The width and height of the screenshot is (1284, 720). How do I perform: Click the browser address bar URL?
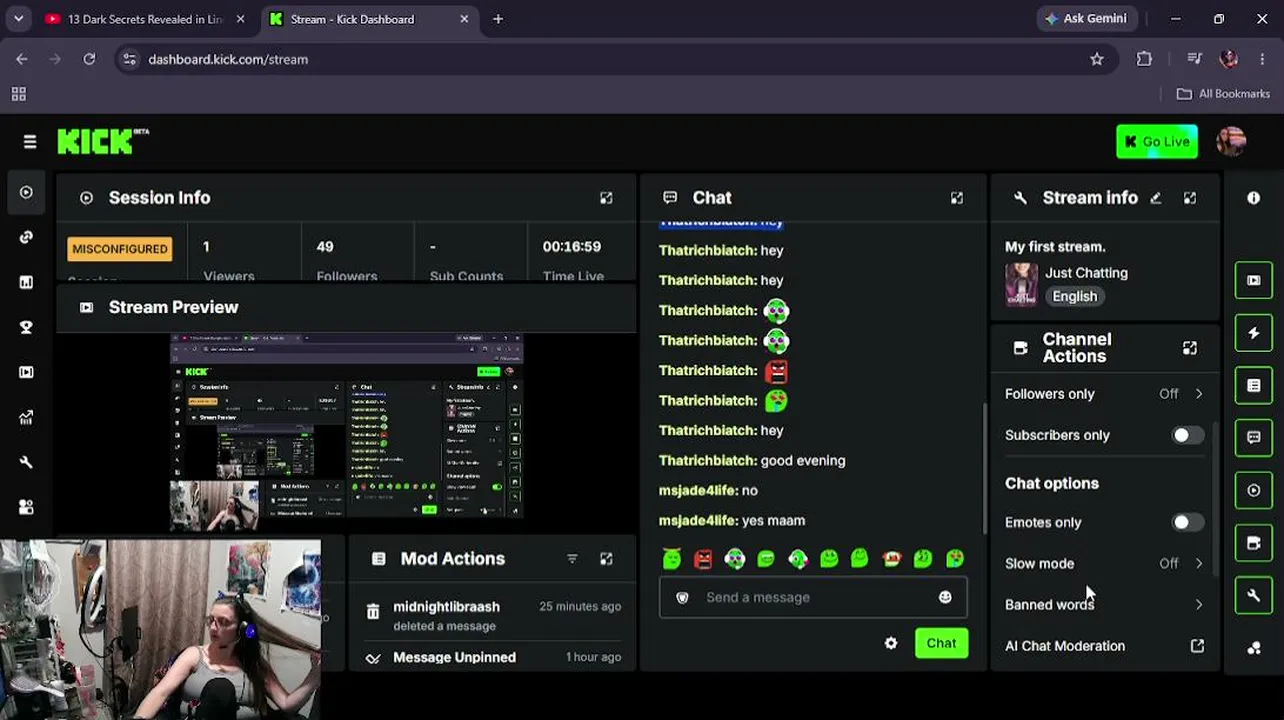click(228, 59)
